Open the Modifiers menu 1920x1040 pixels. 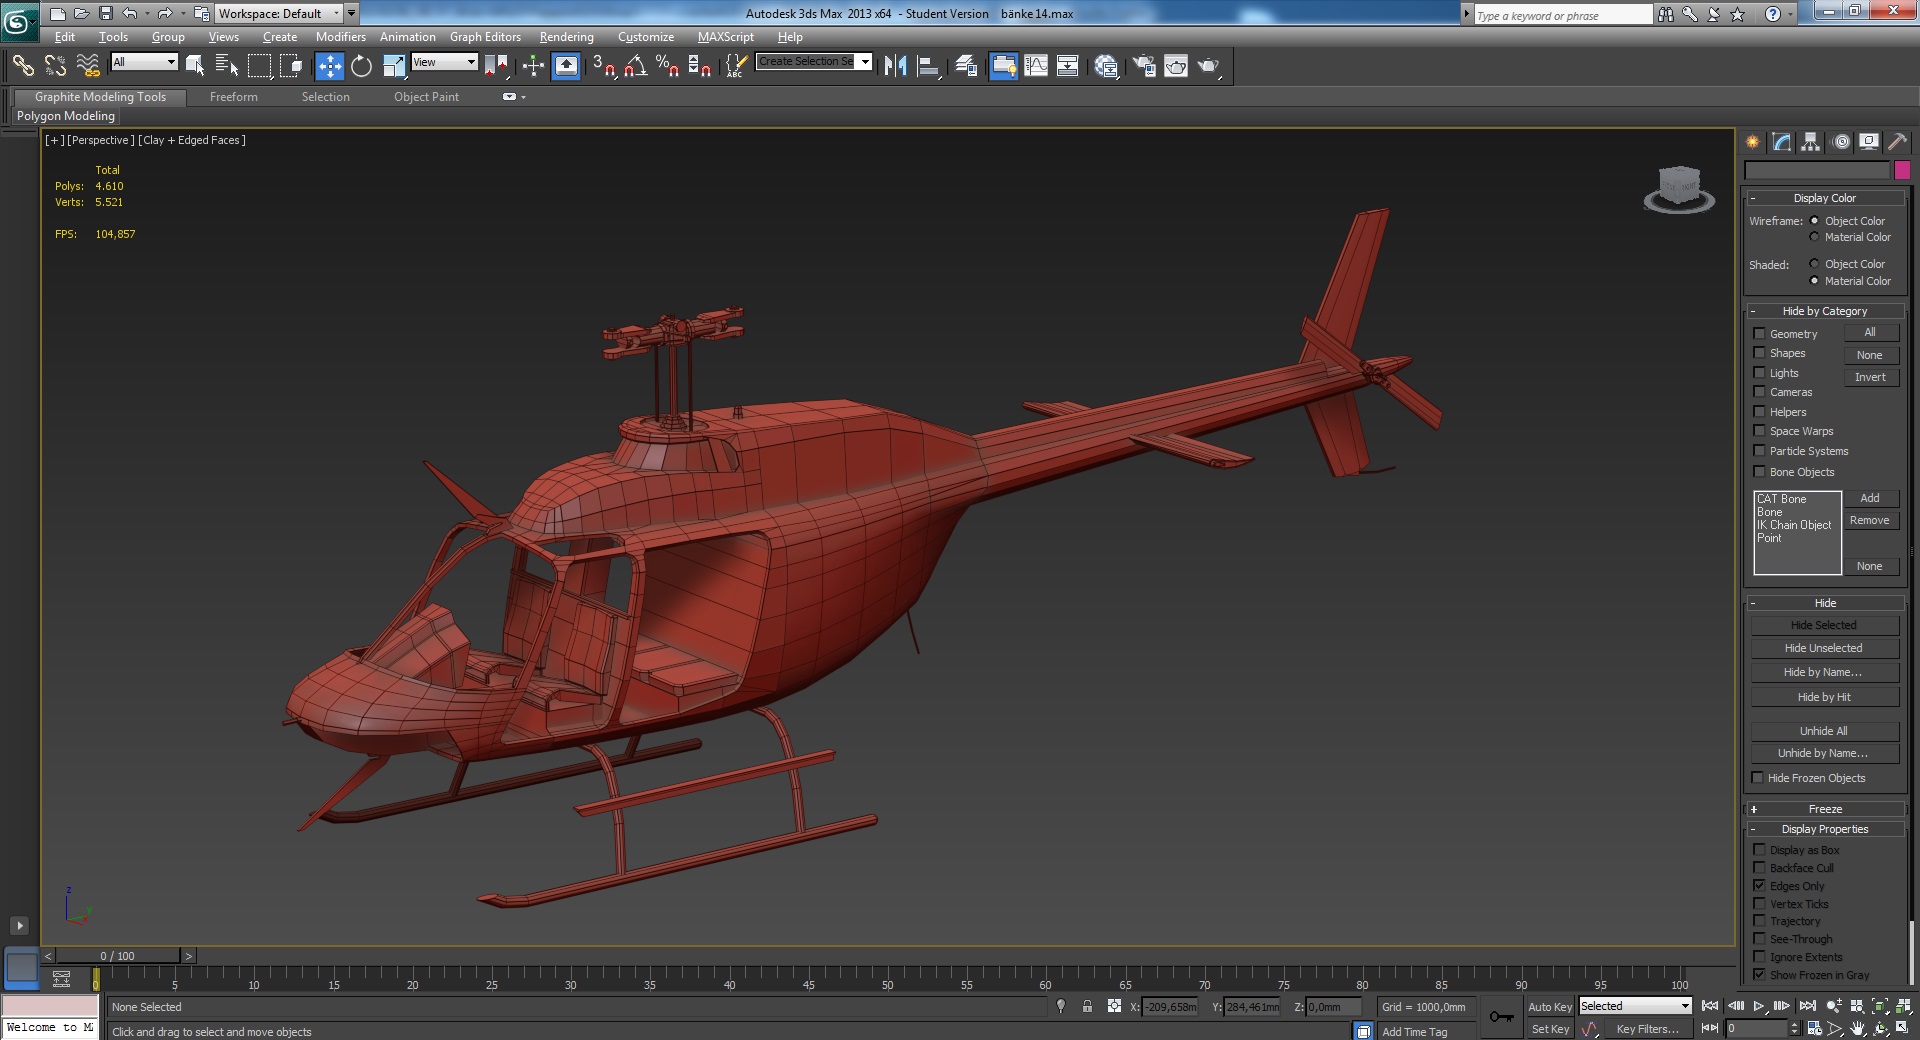[340, 37]
